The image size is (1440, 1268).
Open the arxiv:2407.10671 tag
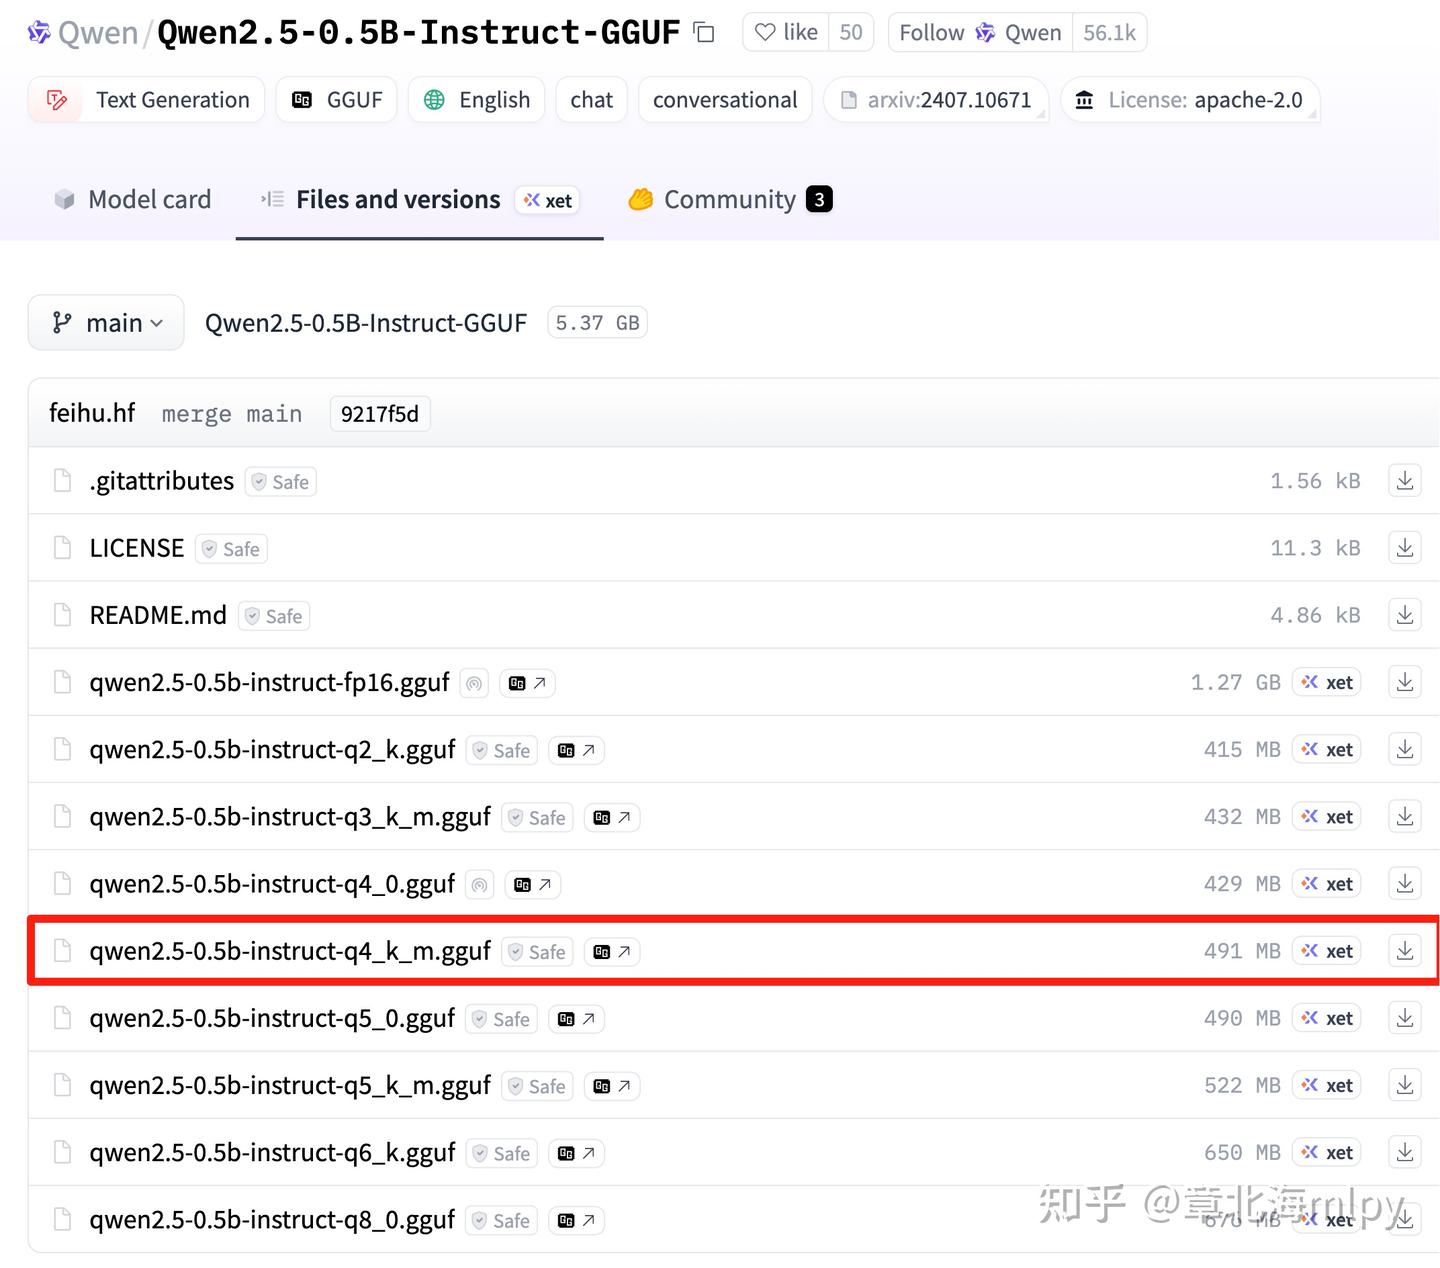pos(936,100)
